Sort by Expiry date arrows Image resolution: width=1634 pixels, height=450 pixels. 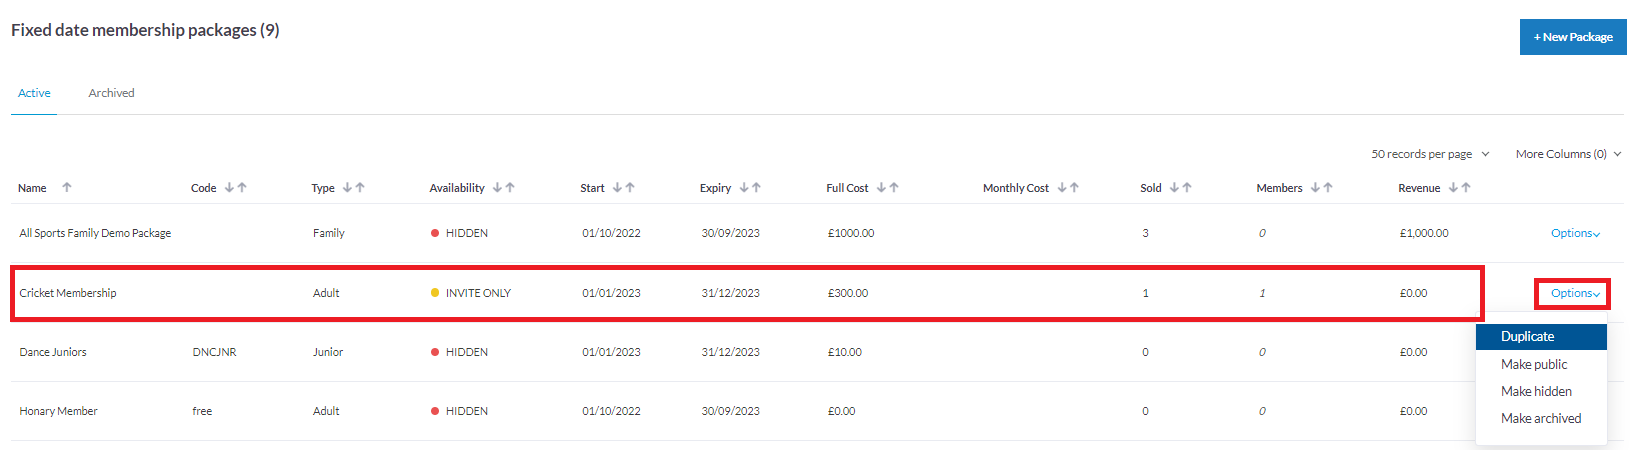[750, 188]
